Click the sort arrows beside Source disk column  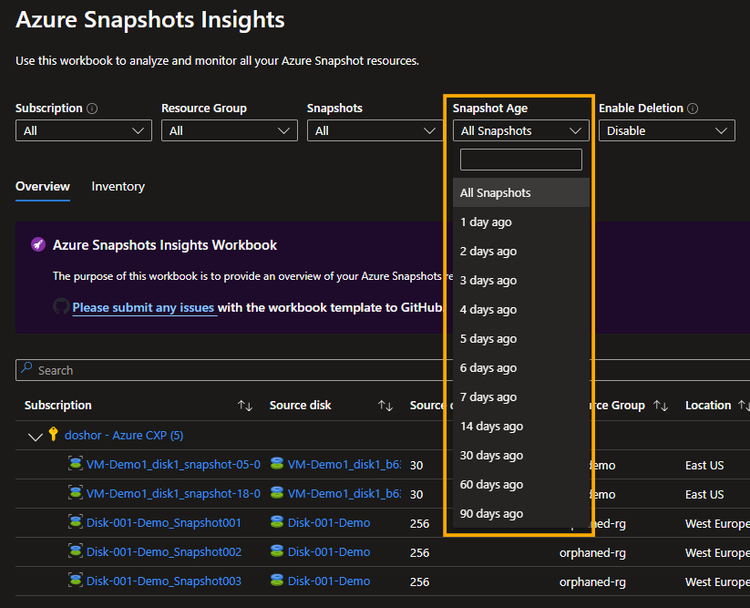385,405
